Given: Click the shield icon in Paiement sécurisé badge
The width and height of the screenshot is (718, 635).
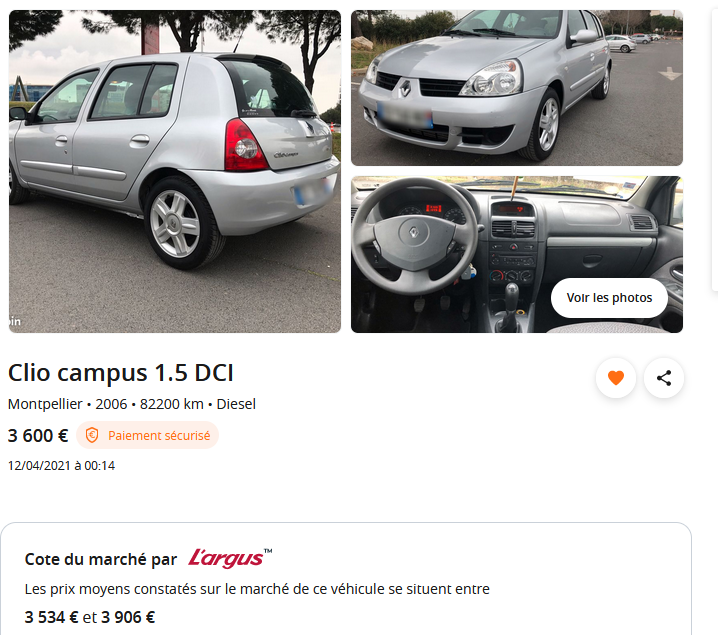Looking at the screenshot, I should (92, 435).
